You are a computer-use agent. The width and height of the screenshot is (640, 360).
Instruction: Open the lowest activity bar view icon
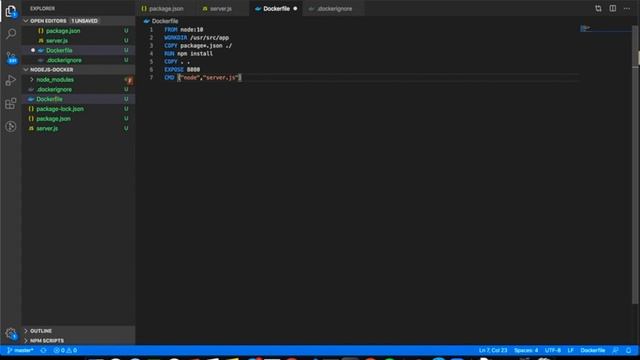click(x=11, y=127)
